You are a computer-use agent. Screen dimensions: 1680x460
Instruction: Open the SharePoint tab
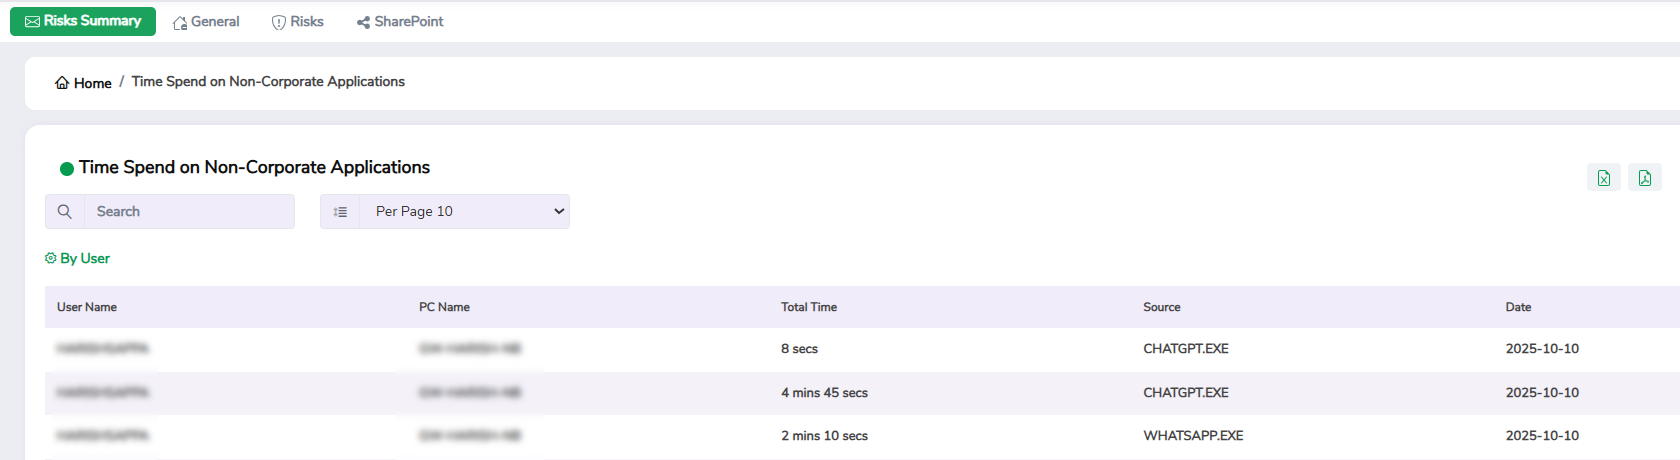400,22
